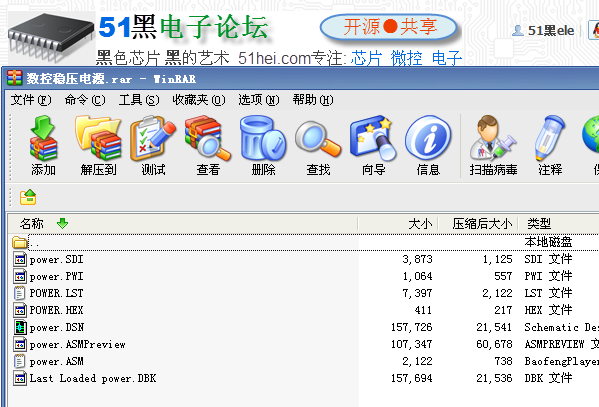Click the 删除 (Delete) trash bin icon
This screenshot has width=599, height=407.
(x=263, y=138)
